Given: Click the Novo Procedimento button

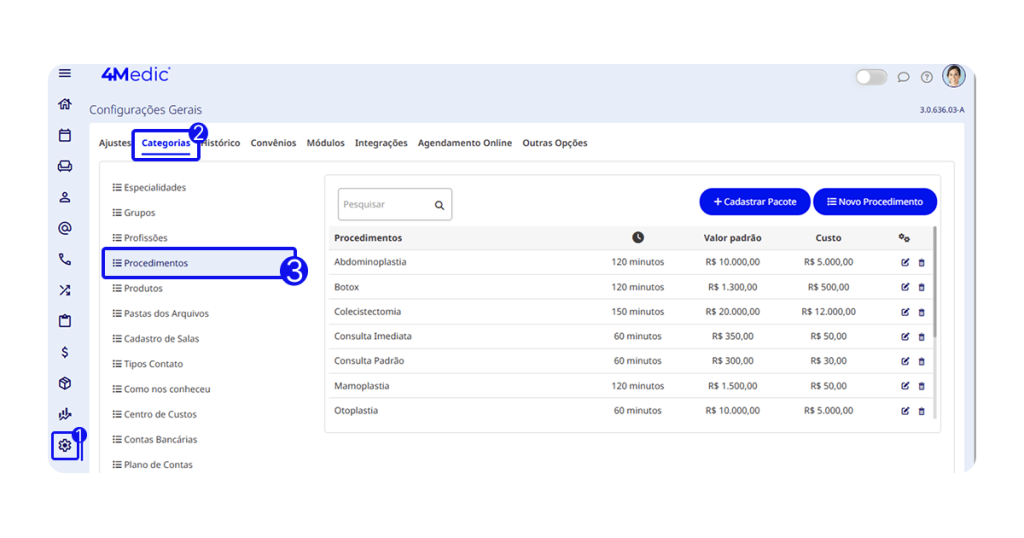Looking at the screenshot, I should [x=874, y=202].
